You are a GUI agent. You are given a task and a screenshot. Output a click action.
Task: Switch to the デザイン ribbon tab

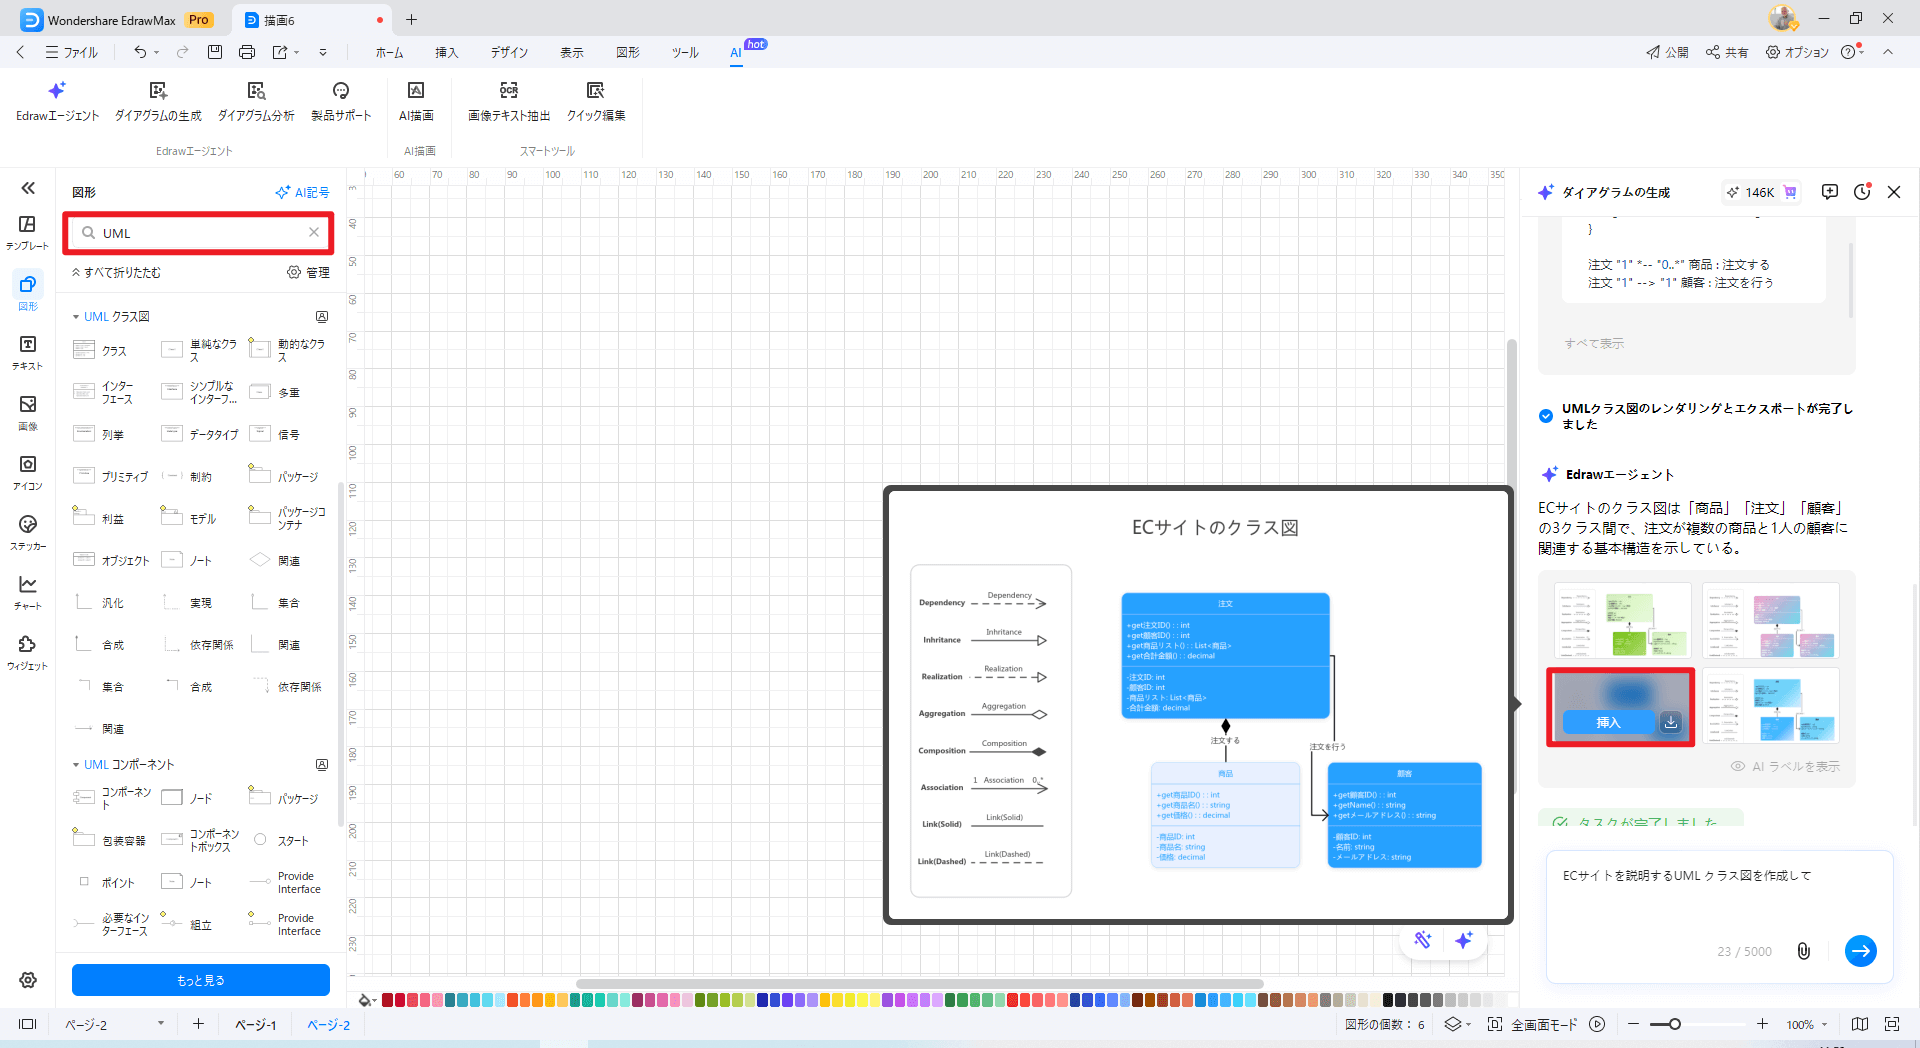click(x=509, y=53)
